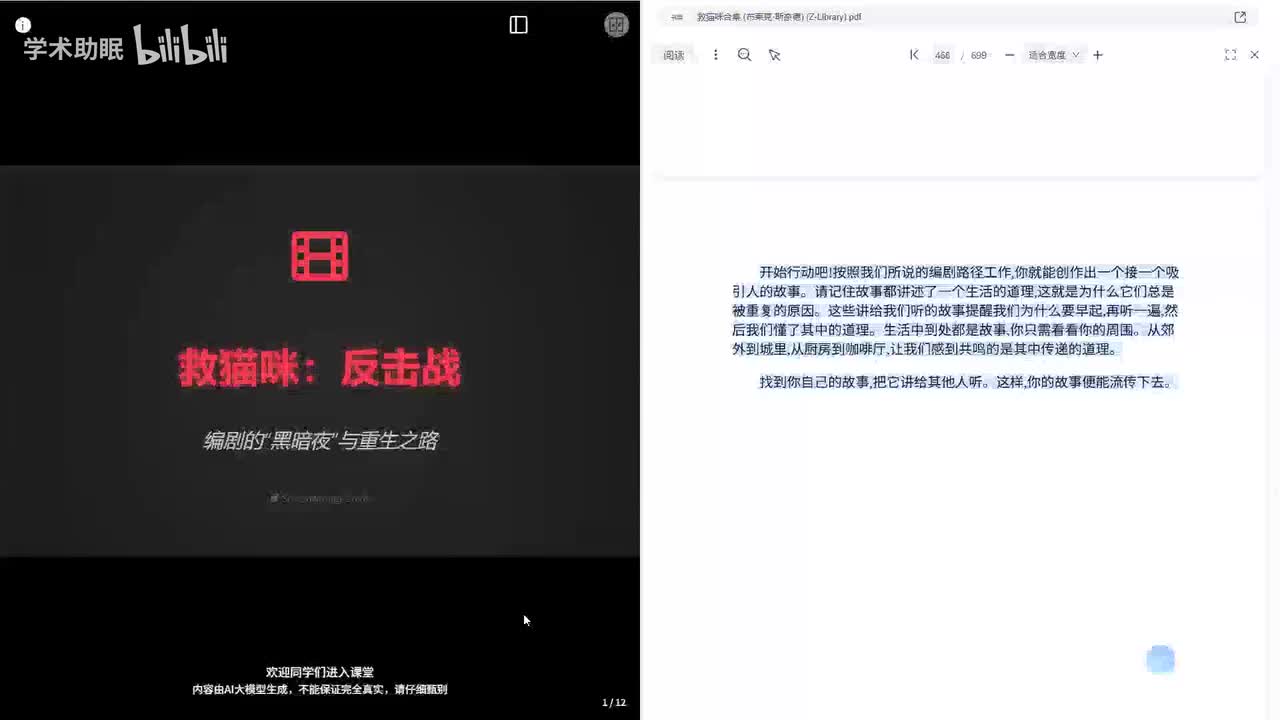Click the total page count 699
The image size is (1280, 720).
pyautogui.click(x=979, y=55)
